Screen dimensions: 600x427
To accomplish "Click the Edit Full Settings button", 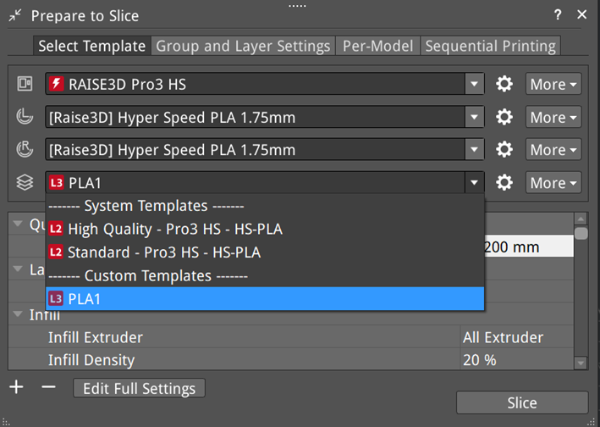I will click(x=140, y=388).
